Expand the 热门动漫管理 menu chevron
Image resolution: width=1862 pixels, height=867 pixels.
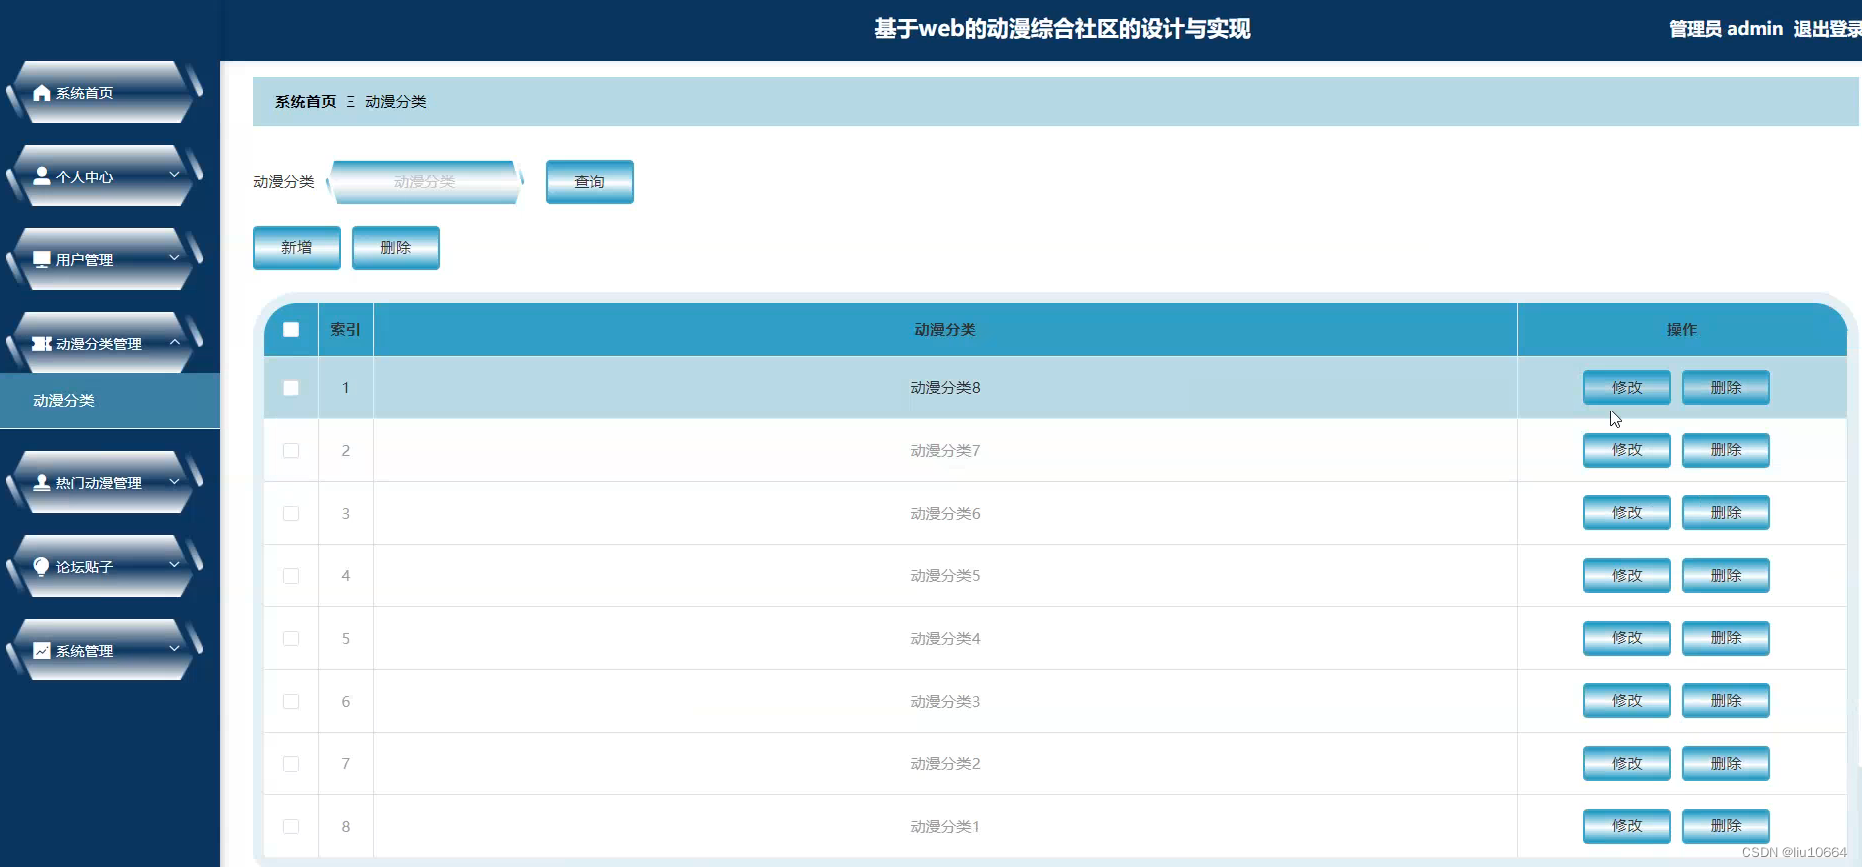click(174, 481)
